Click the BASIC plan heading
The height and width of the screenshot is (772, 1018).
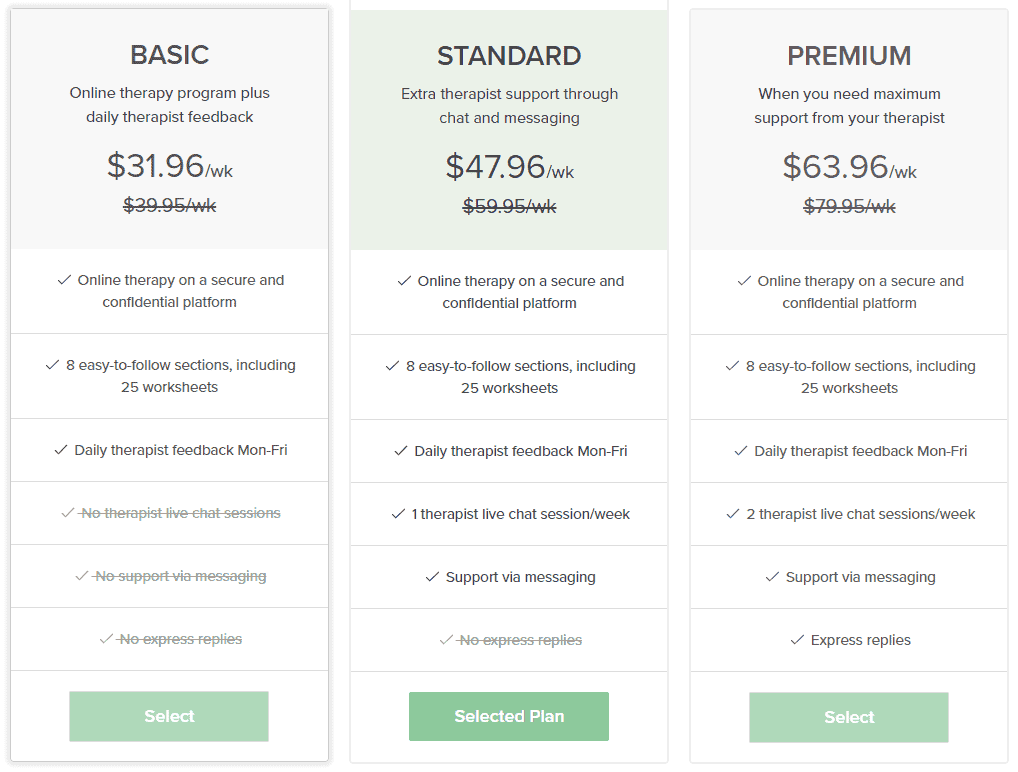pos(169,55)
